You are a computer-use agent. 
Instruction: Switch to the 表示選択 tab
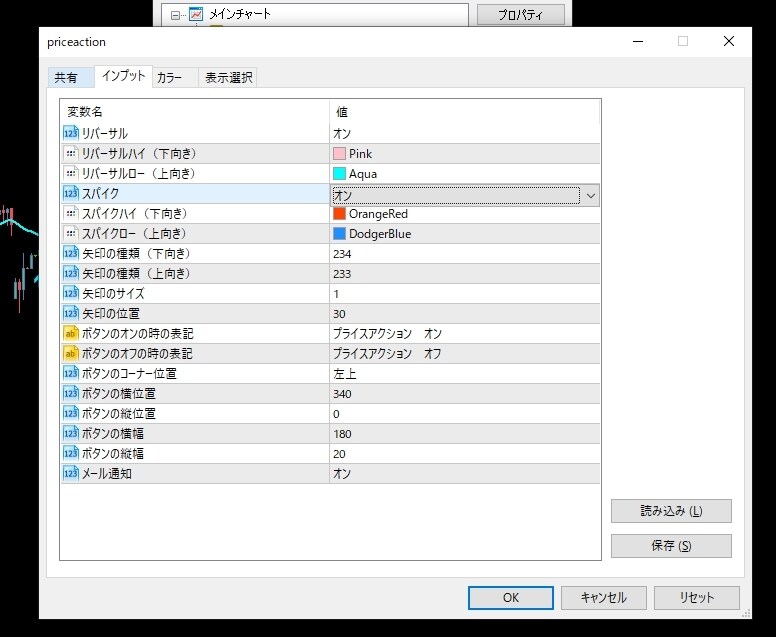point(228,78)
